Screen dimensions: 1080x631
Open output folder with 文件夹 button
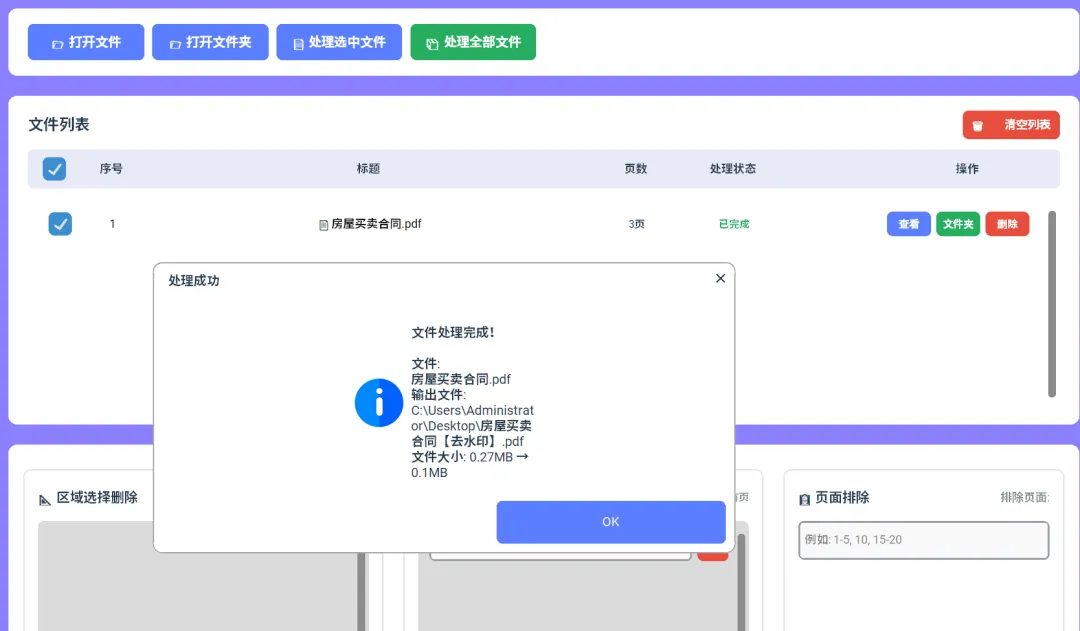coord(958,224)
